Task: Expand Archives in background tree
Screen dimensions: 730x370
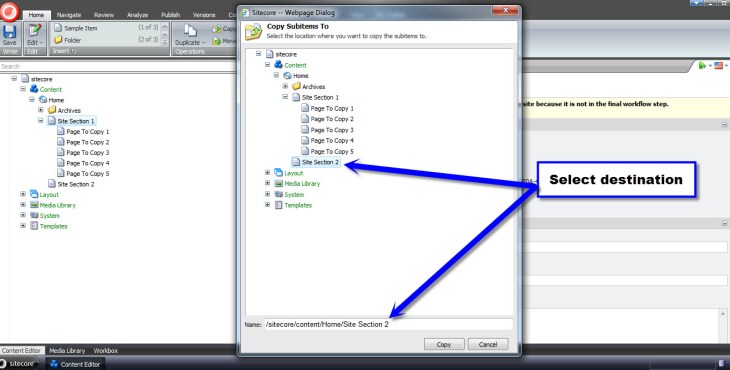Action: tap(41, 110)
